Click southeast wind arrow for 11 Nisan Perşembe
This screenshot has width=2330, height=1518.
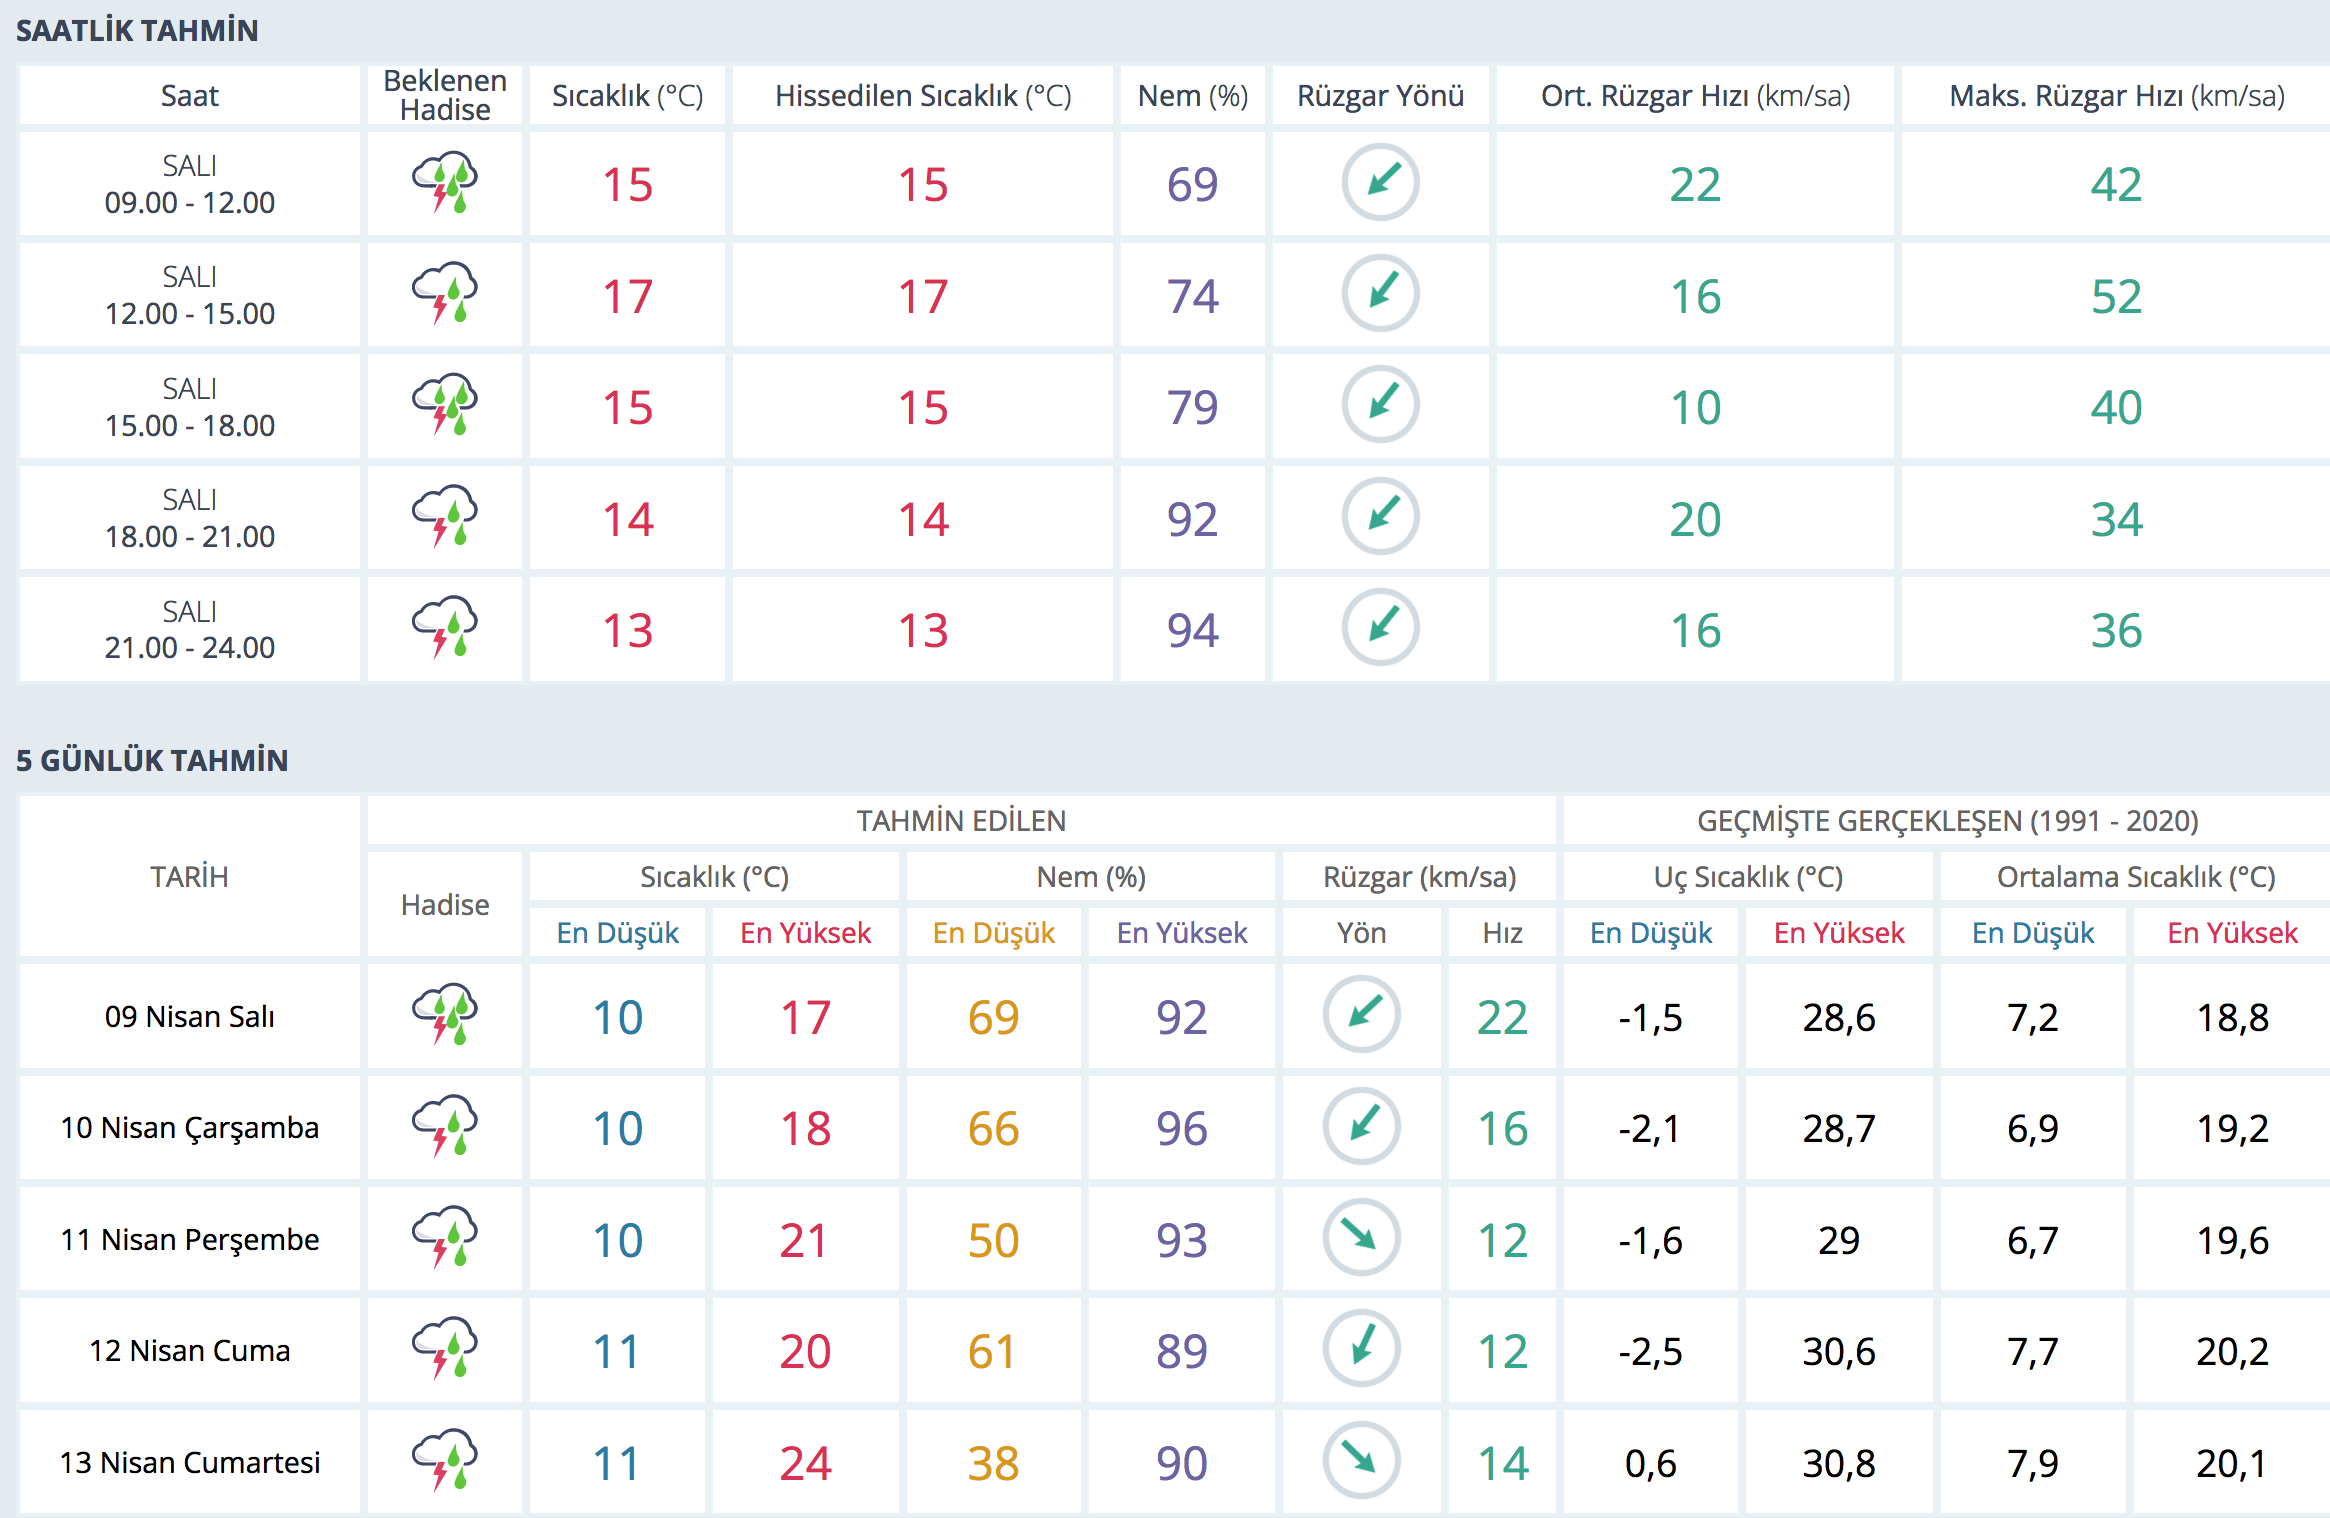pyautogui.click(x=1361, y=1238)
